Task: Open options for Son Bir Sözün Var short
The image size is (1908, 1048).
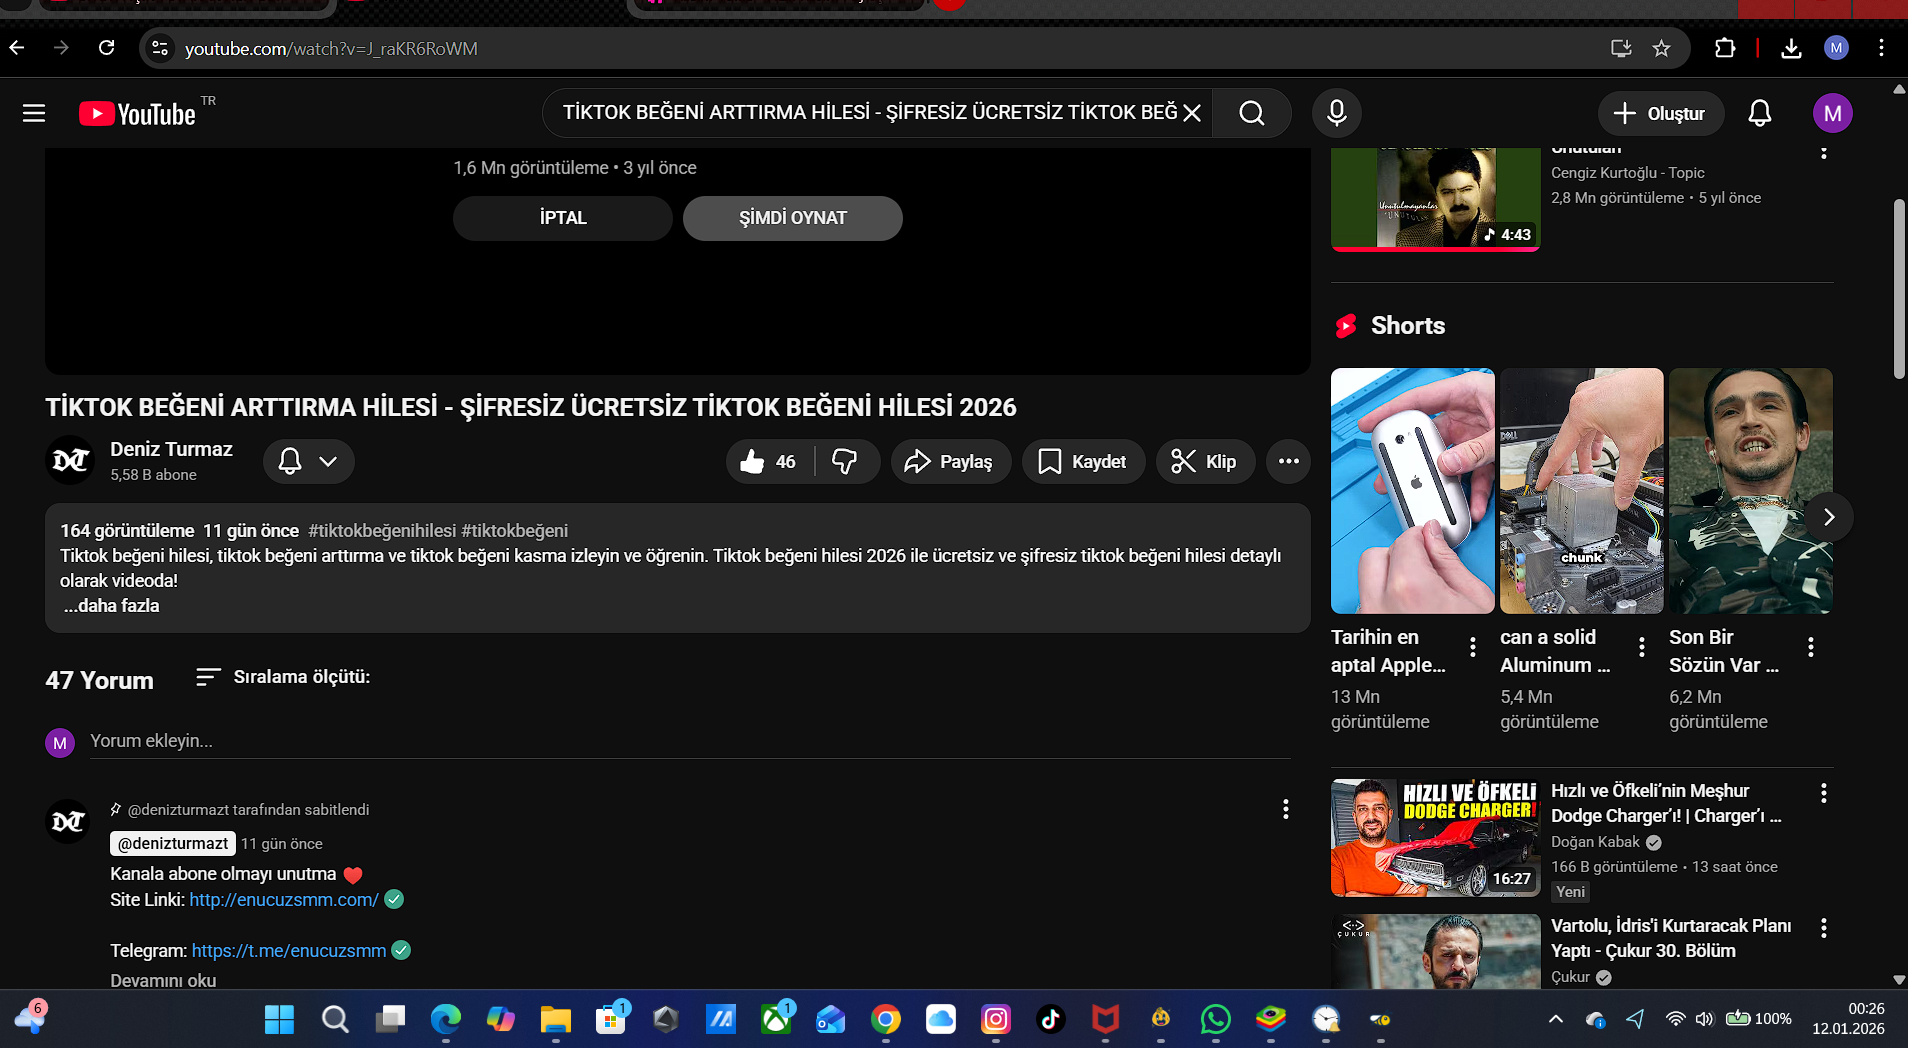Action: (x=1811, y=647)
